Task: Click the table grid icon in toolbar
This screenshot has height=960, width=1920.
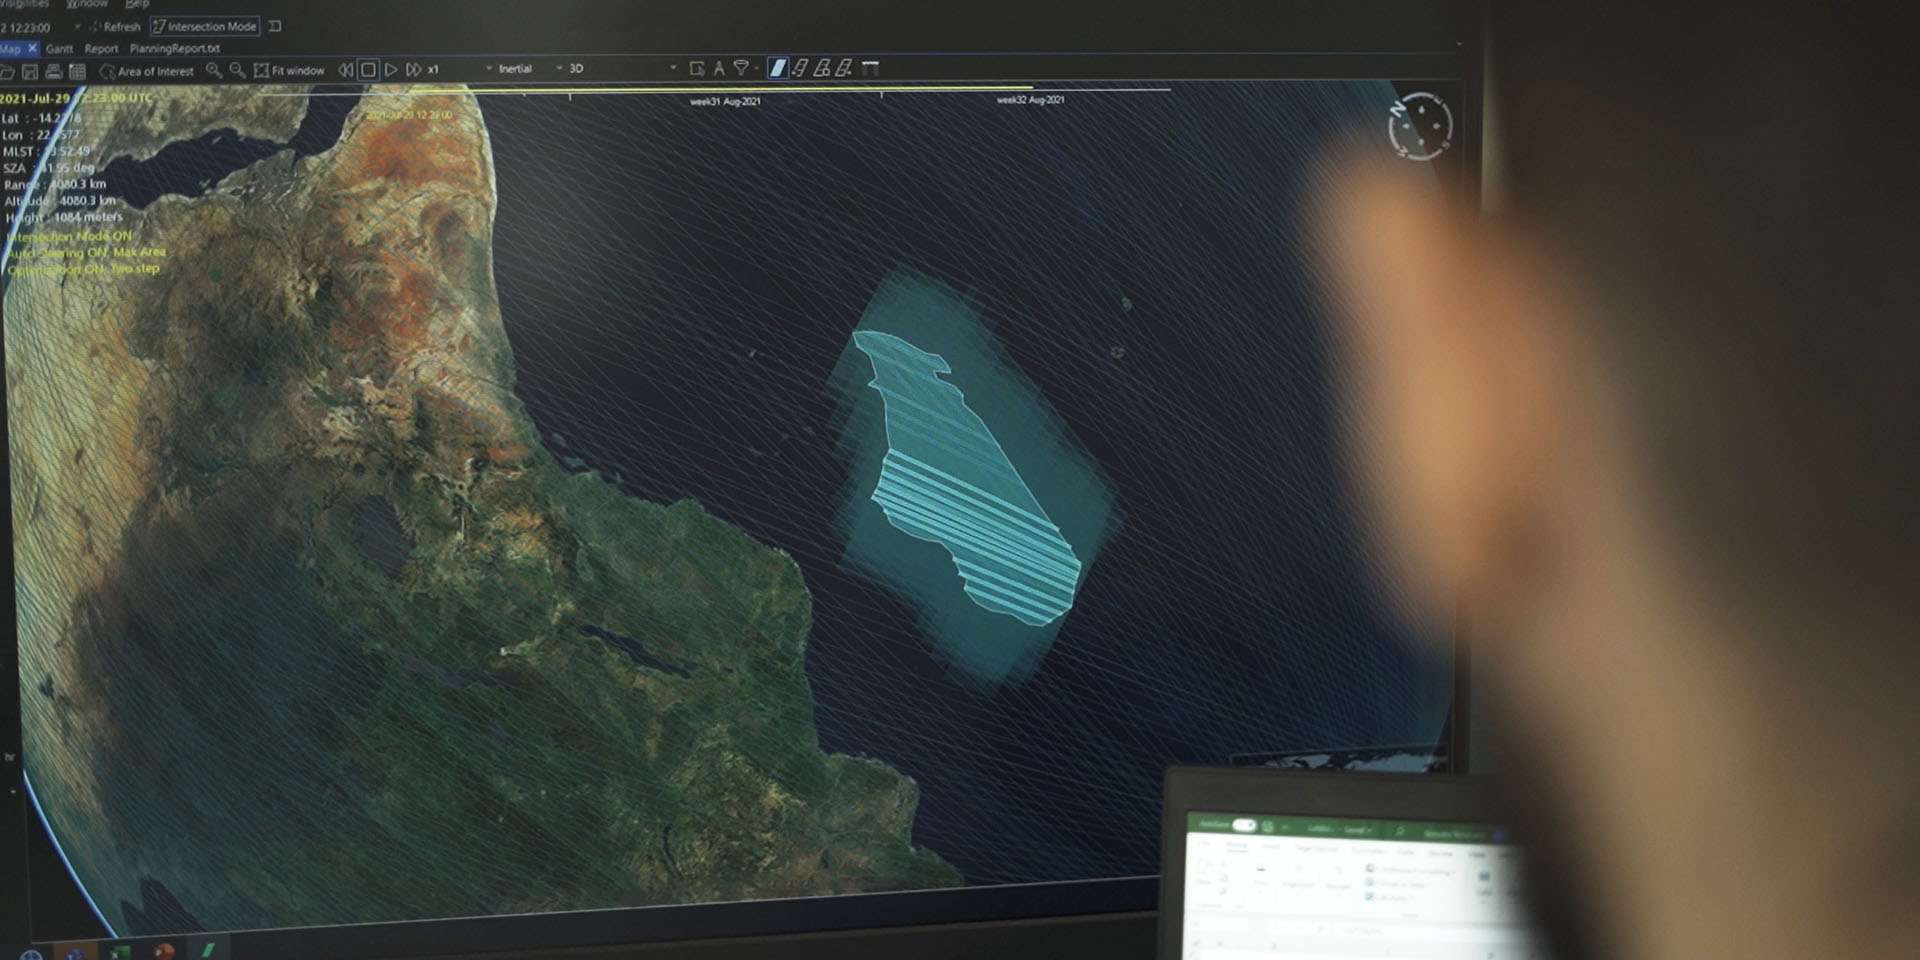Action: (77, 72)
